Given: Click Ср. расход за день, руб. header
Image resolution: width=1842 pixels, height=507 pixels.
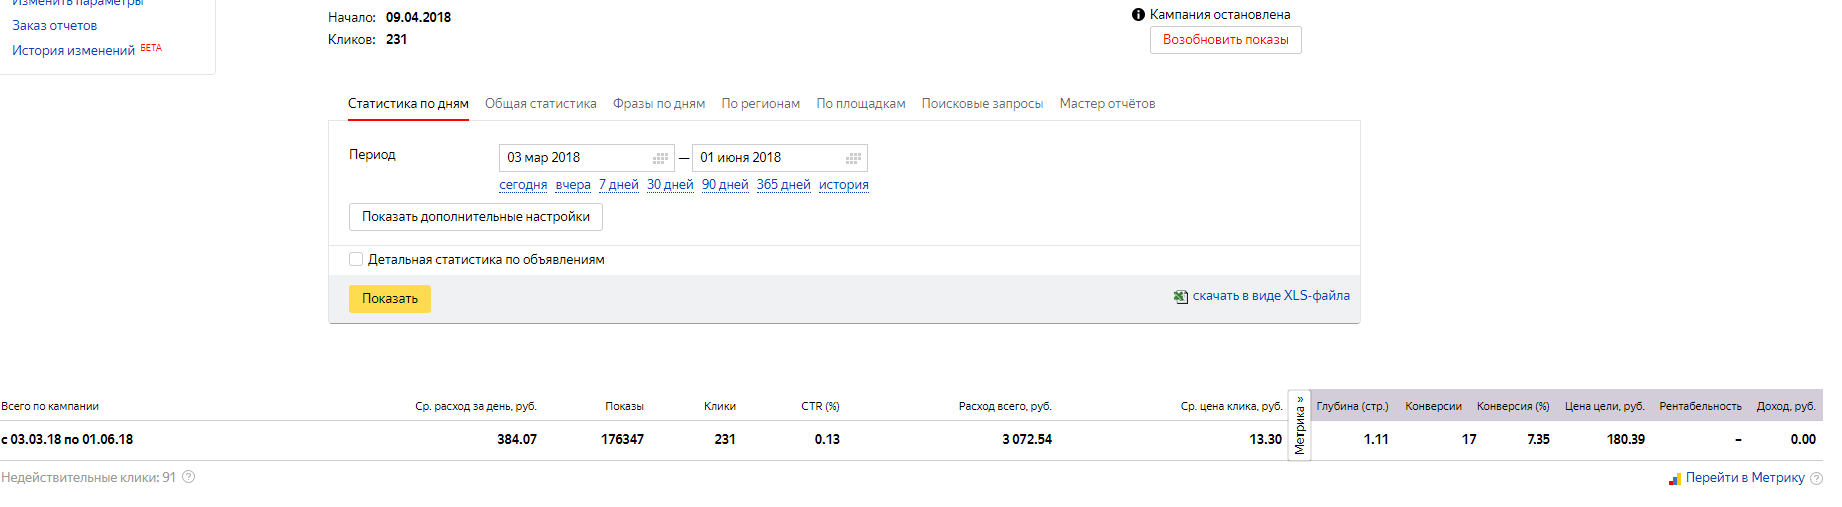Looking at the screenshot, I should point(476,406).
